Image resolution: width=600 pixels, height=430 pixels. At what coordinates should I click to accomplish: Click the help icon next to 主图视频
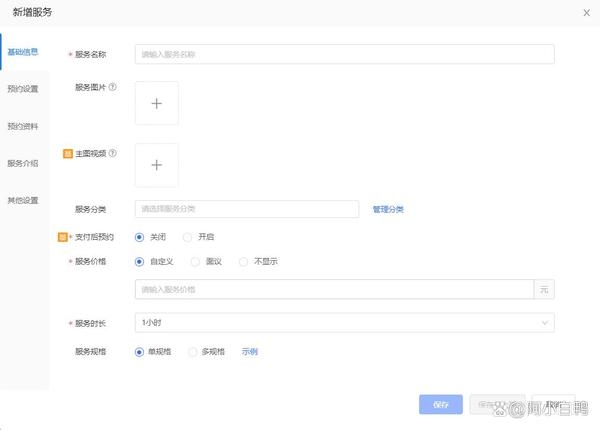[x=112, y=153]
